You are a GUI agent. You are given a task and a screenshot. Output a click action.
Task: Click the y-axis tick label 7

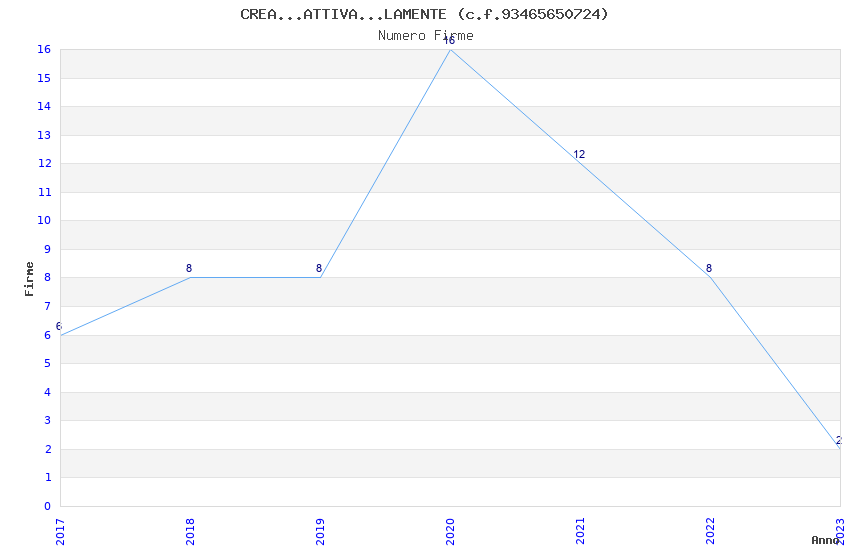[48, 307]
